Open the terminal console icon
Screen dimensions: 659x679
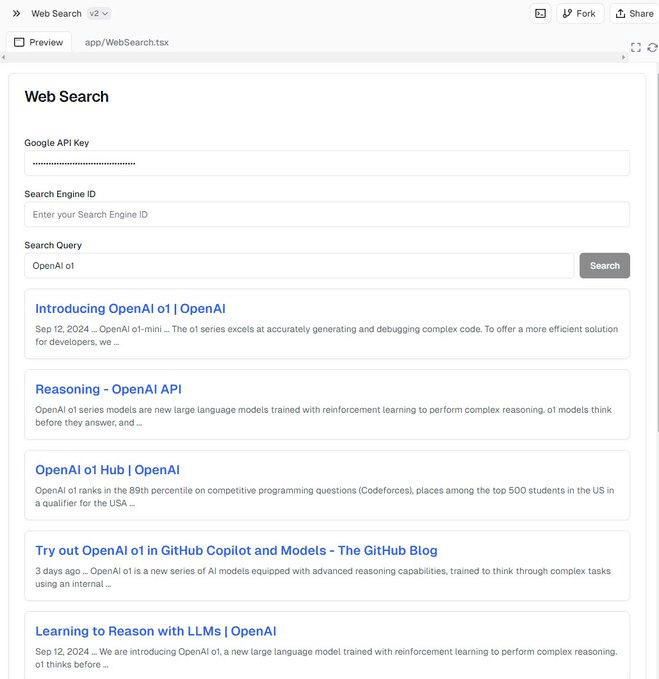540,13
